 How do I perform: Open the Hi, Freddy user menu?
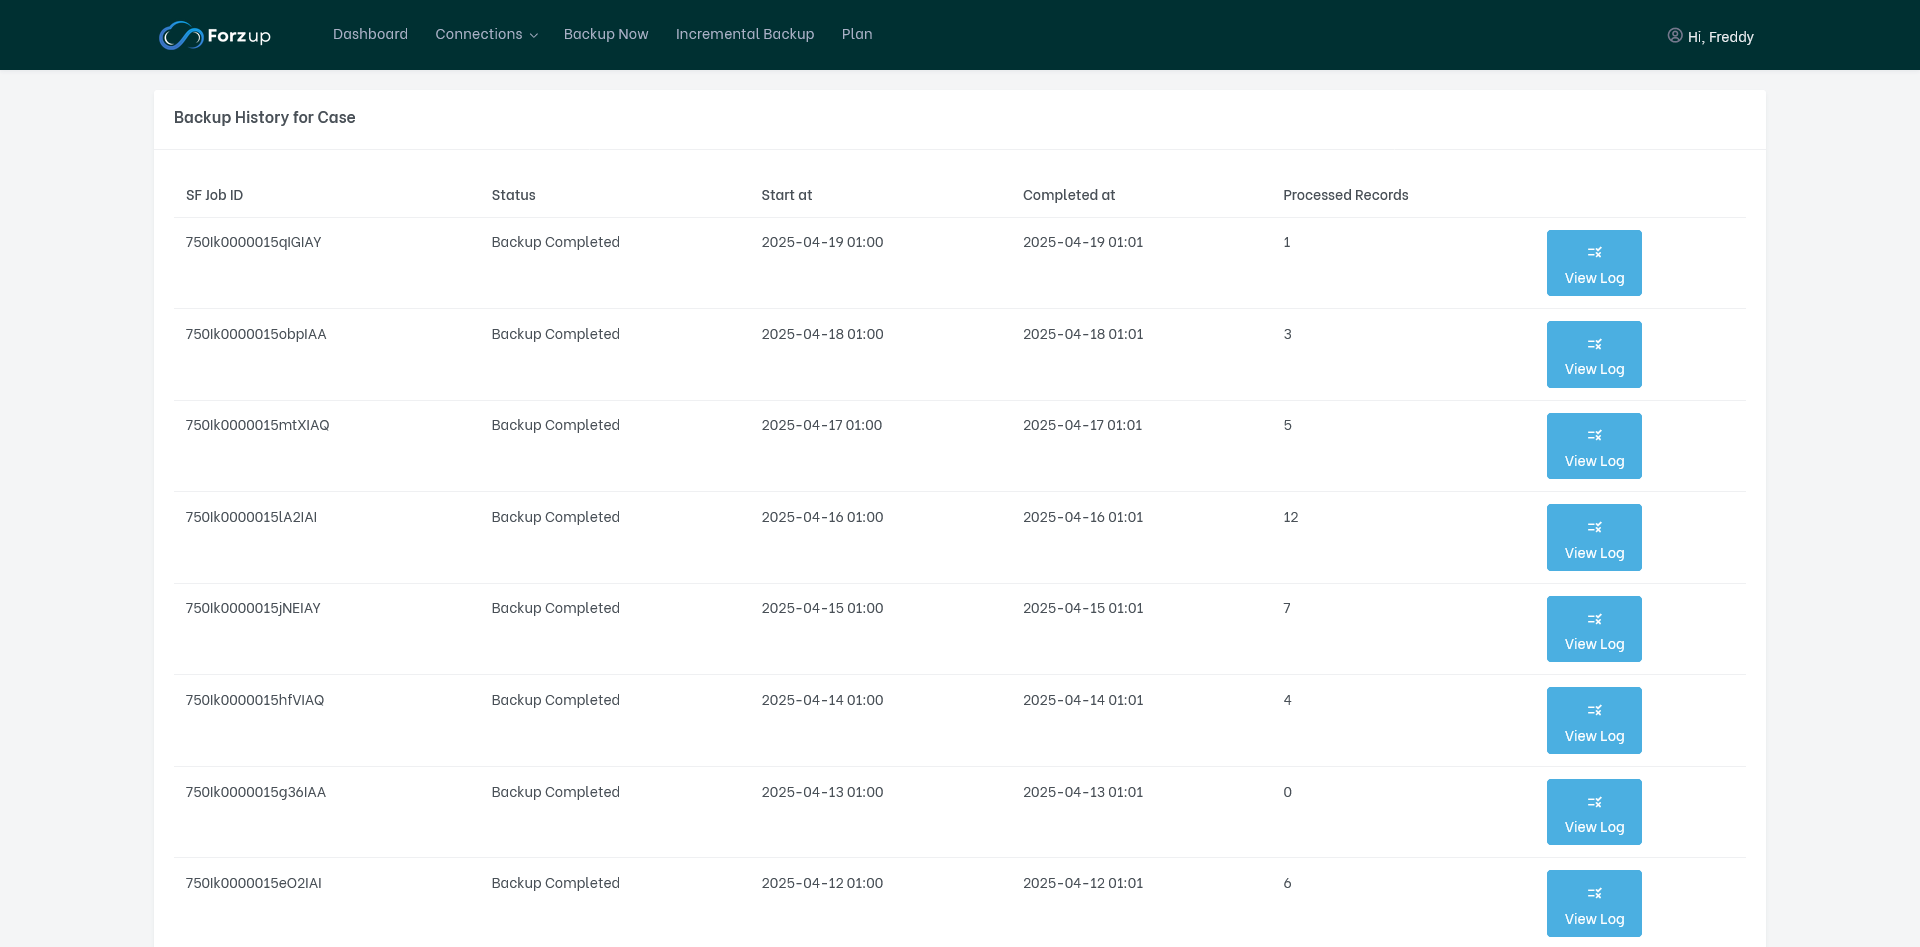coord(1720,37)
